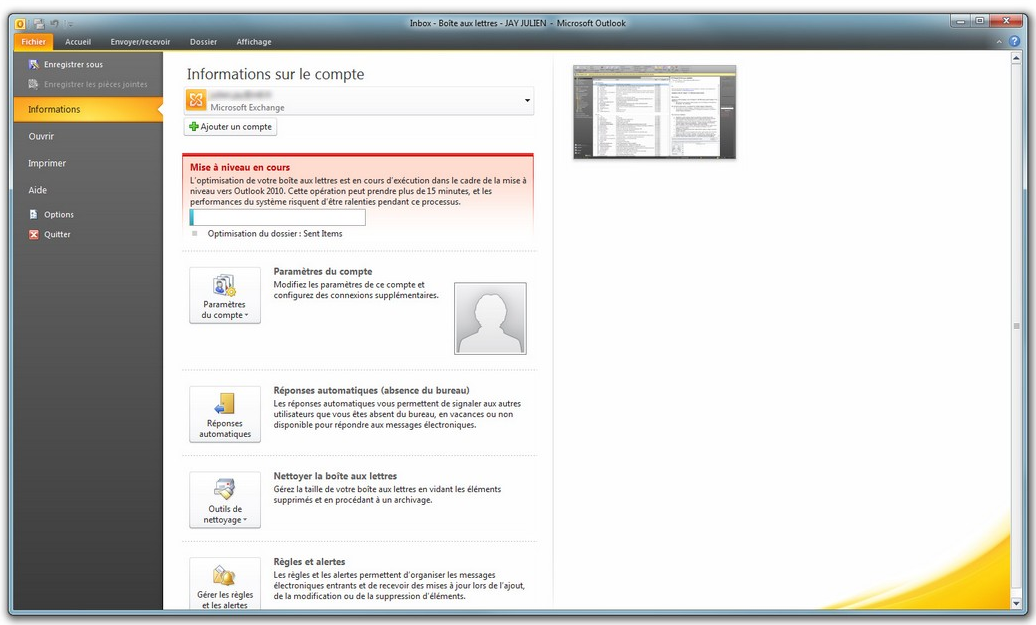Maximize the Outlook window

pyautogui.click(x=980, y=21)
